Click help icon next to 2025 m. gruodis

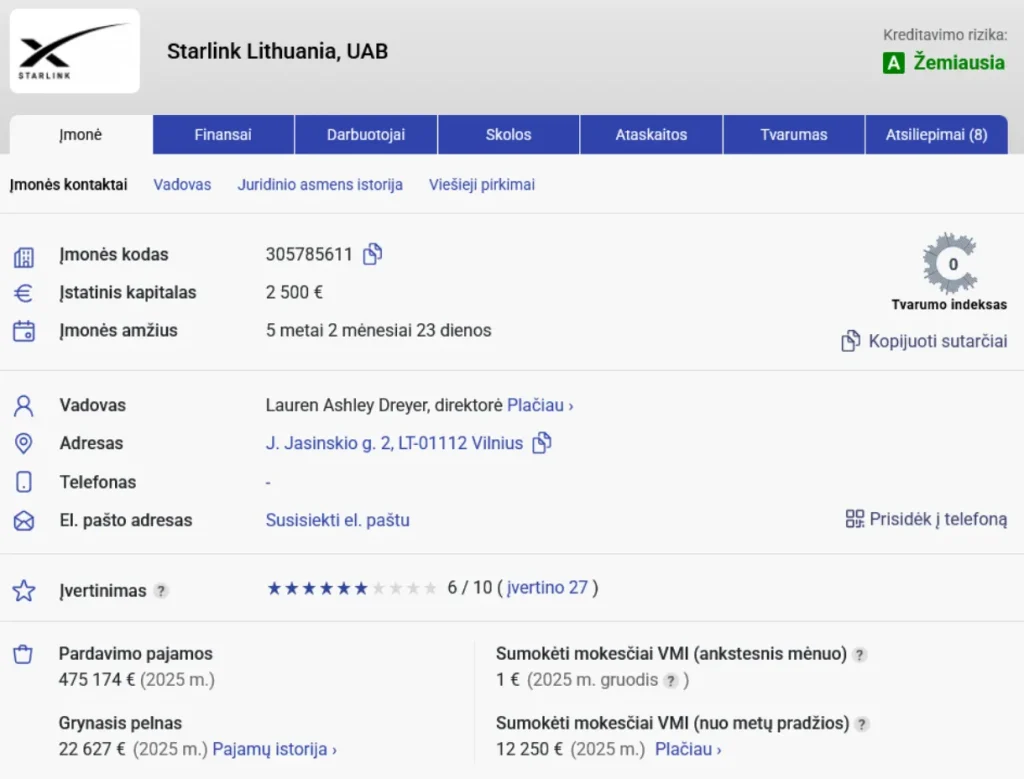click(671, 680)
